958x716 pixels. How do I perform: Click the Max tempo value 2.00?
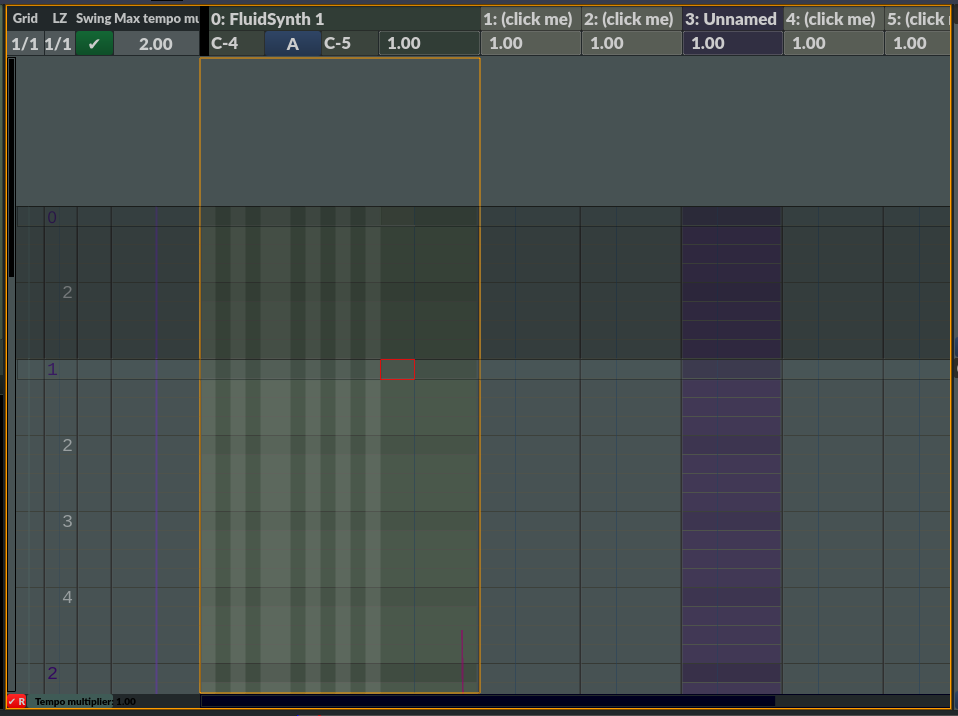(x=156, y=44)
